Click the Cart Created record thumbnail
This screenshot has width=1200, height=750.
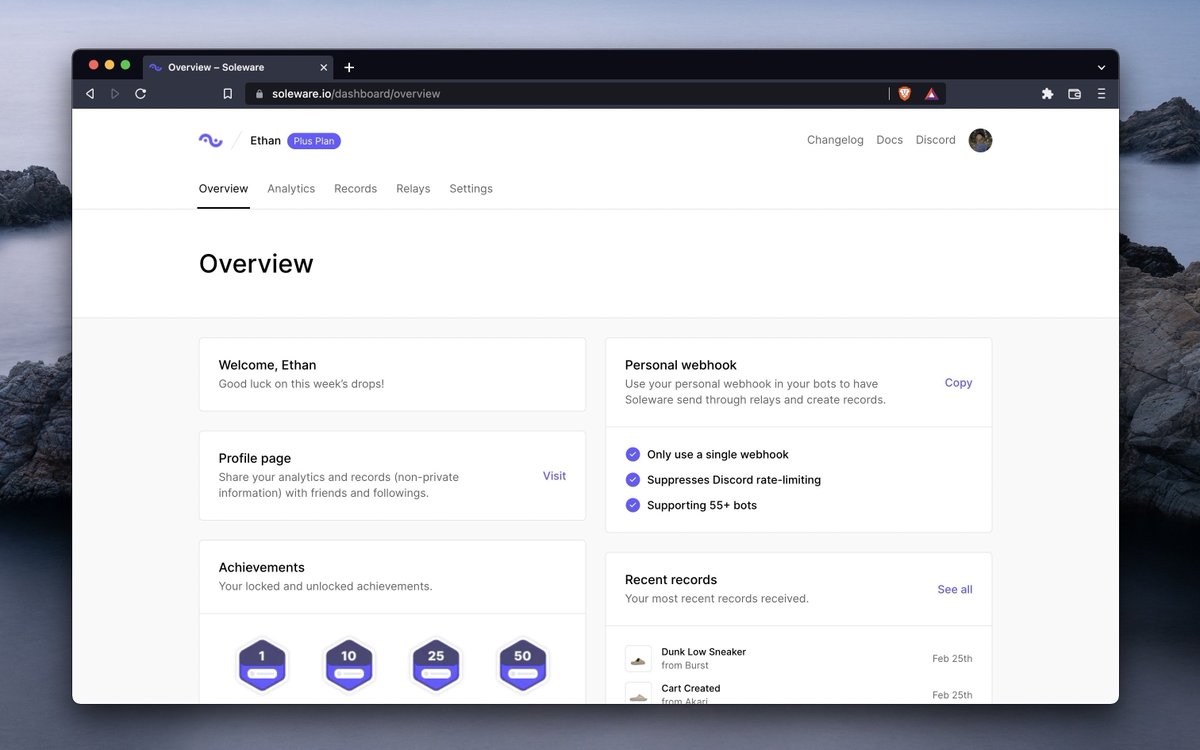pyautogui.click(x=638, y=693)
